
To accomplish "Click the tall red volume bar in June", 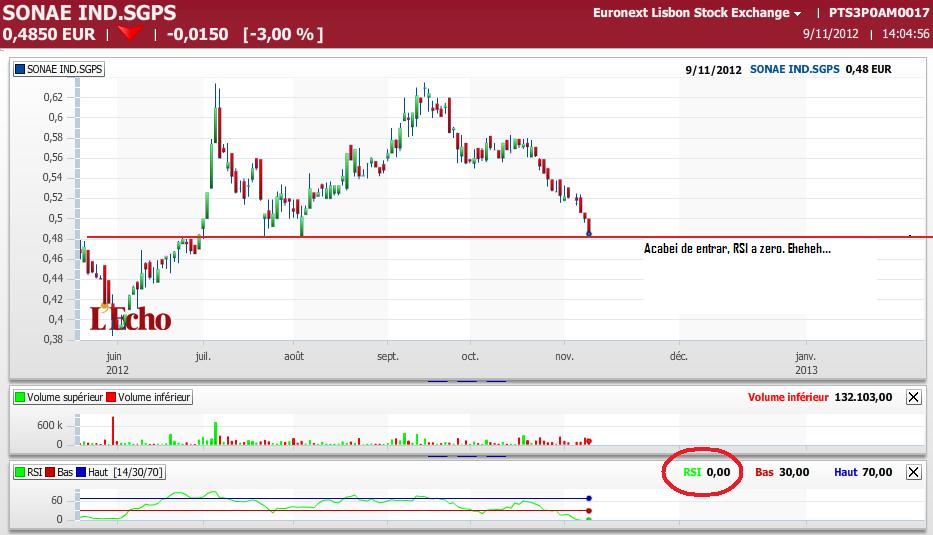I will pos(113,431).
